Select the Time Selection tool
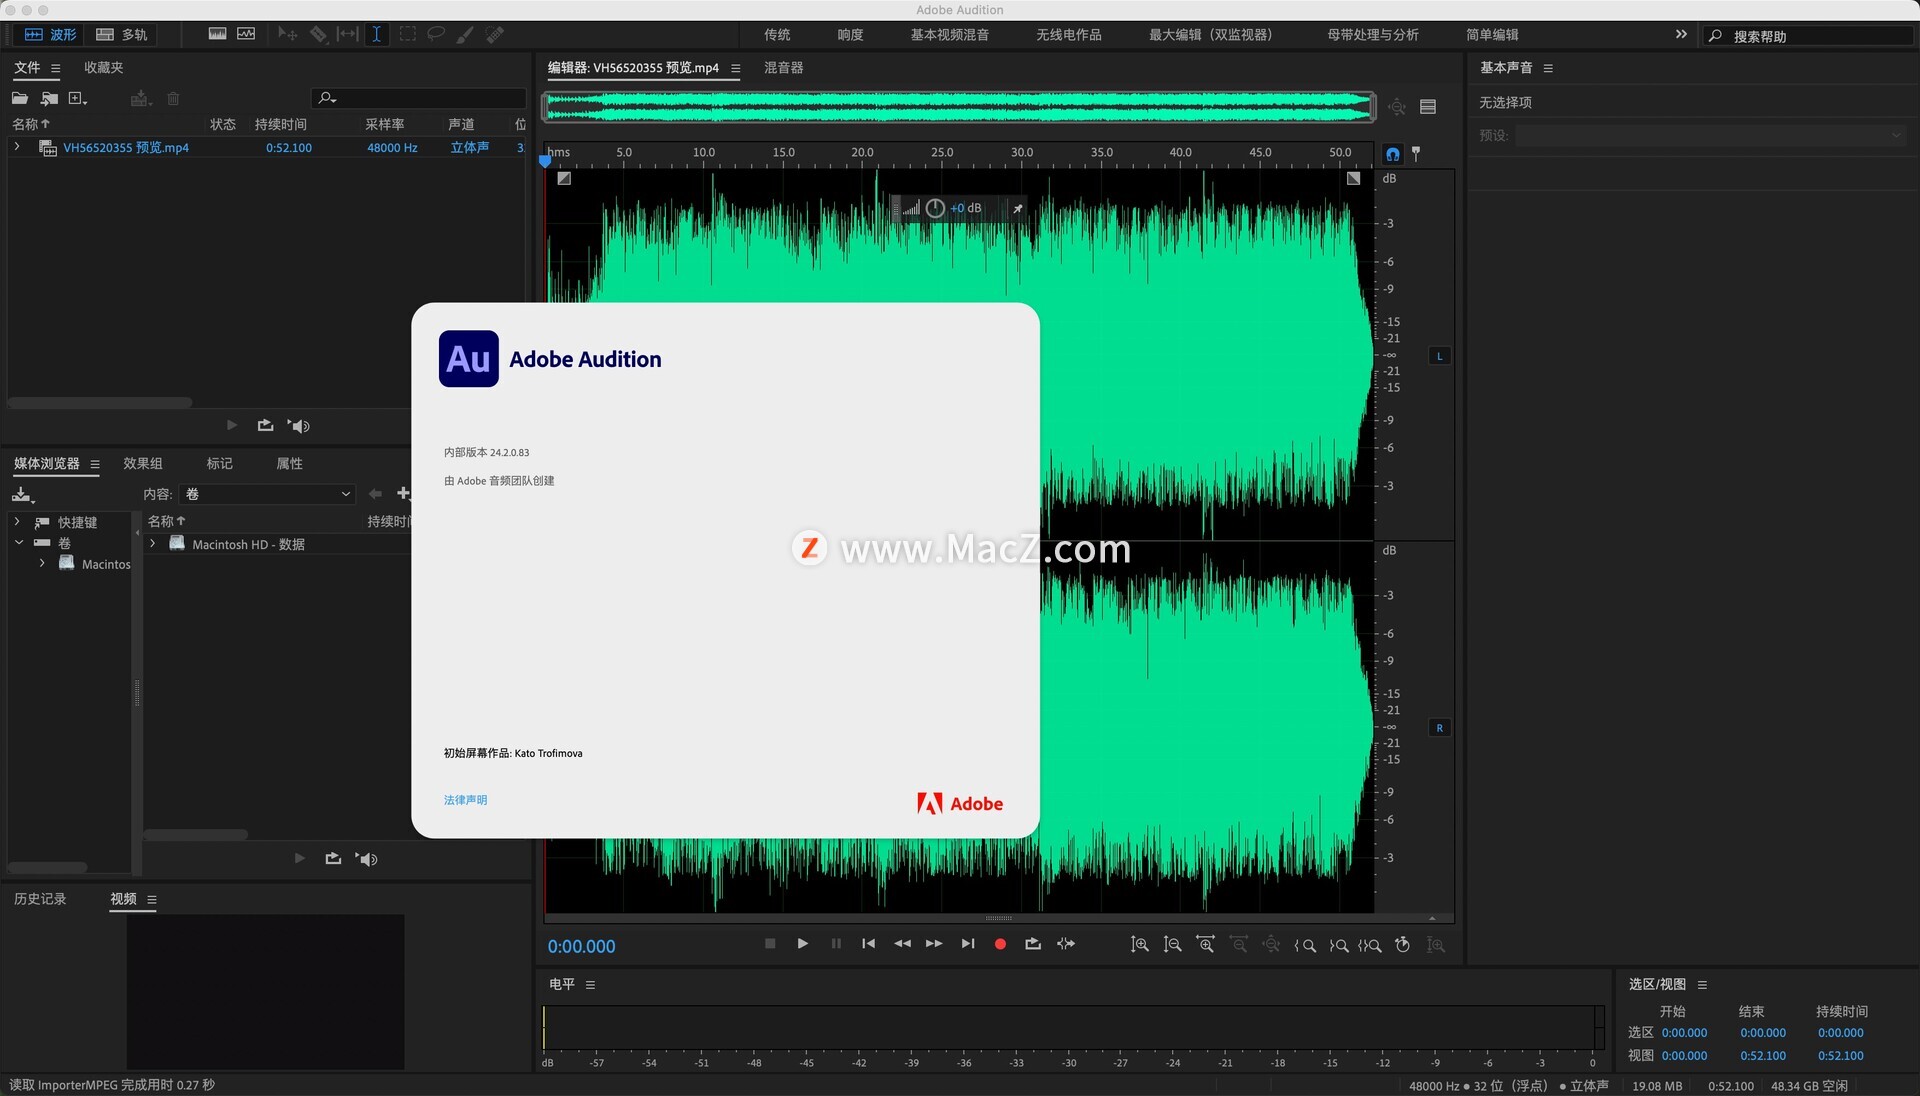Viewport: 1920px width, 1096px height. click(x=376, y=34)
